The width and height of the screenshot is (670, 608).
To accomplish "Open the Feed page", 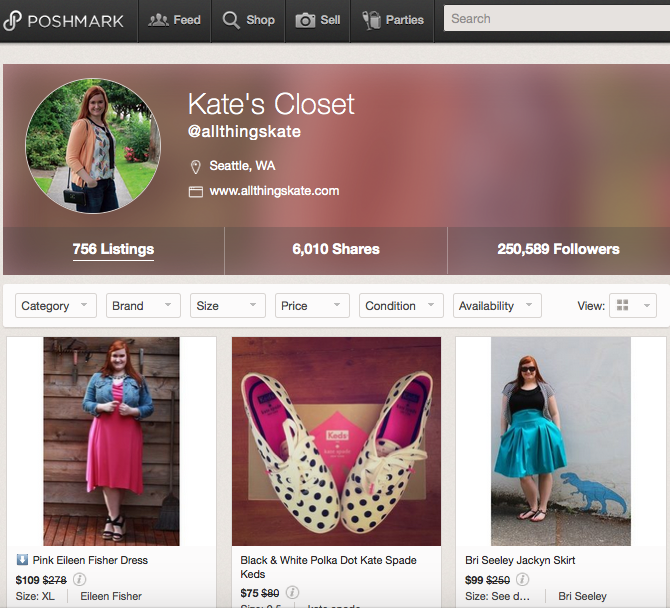I will point(174,20).
